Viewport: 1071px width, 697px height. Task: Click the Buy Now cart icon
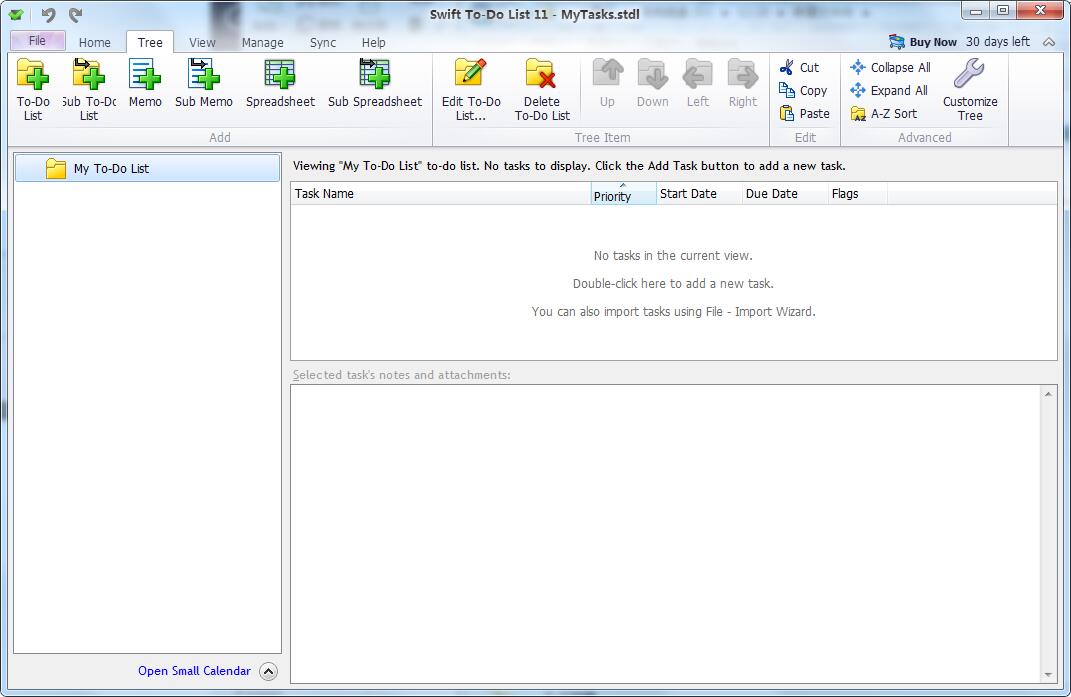(x=896, y=42)
